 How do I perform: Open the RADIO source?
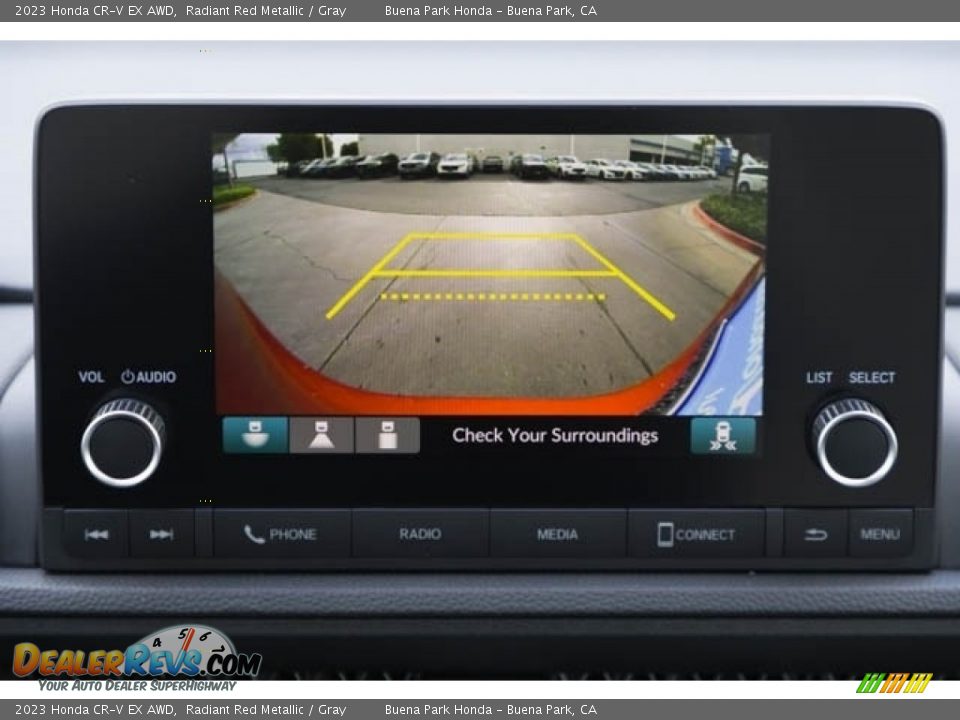pyautogui.click(x=420, y=534)
